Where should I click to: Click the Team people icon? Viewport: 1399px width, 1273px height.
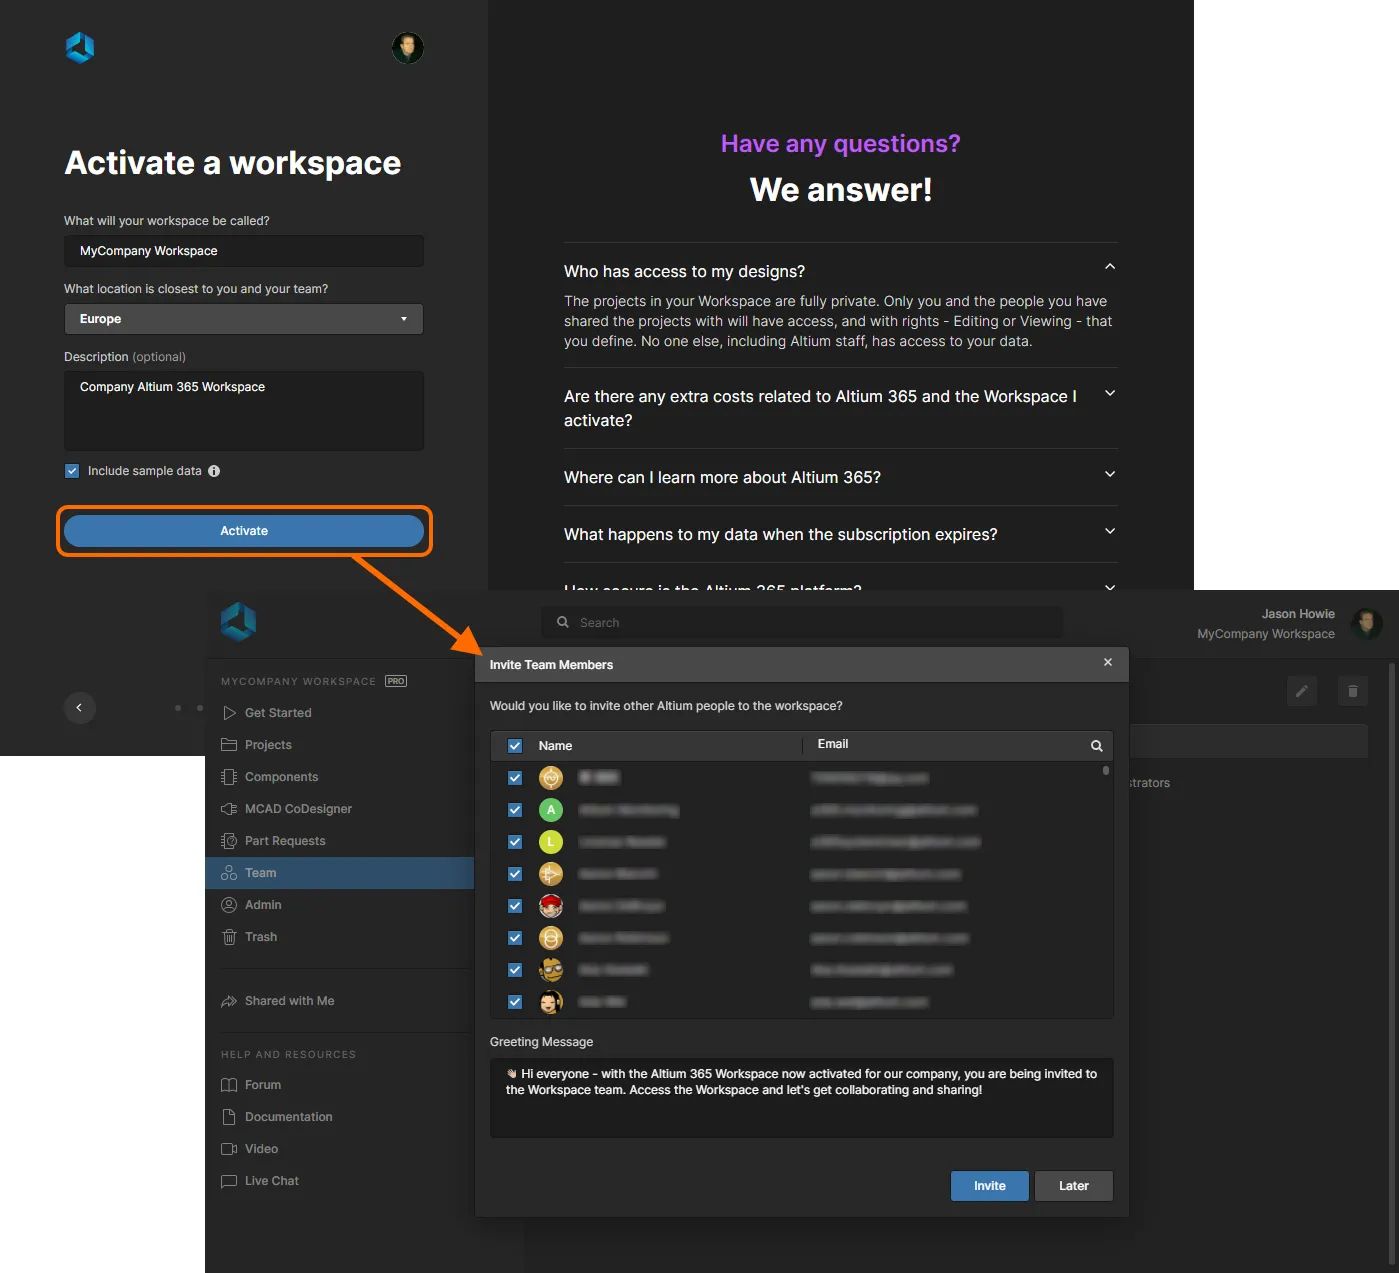click(x=229, y=873)
